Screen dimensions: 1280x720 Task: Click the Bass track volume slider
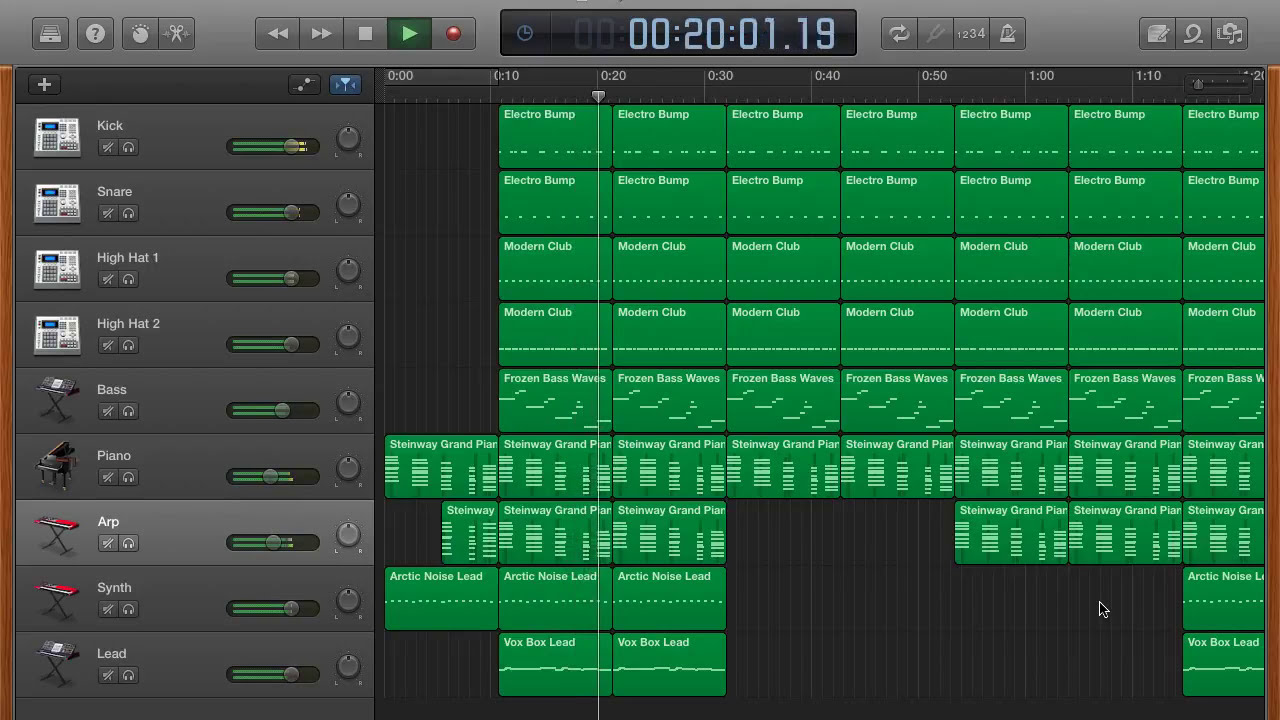click(273, 411)
